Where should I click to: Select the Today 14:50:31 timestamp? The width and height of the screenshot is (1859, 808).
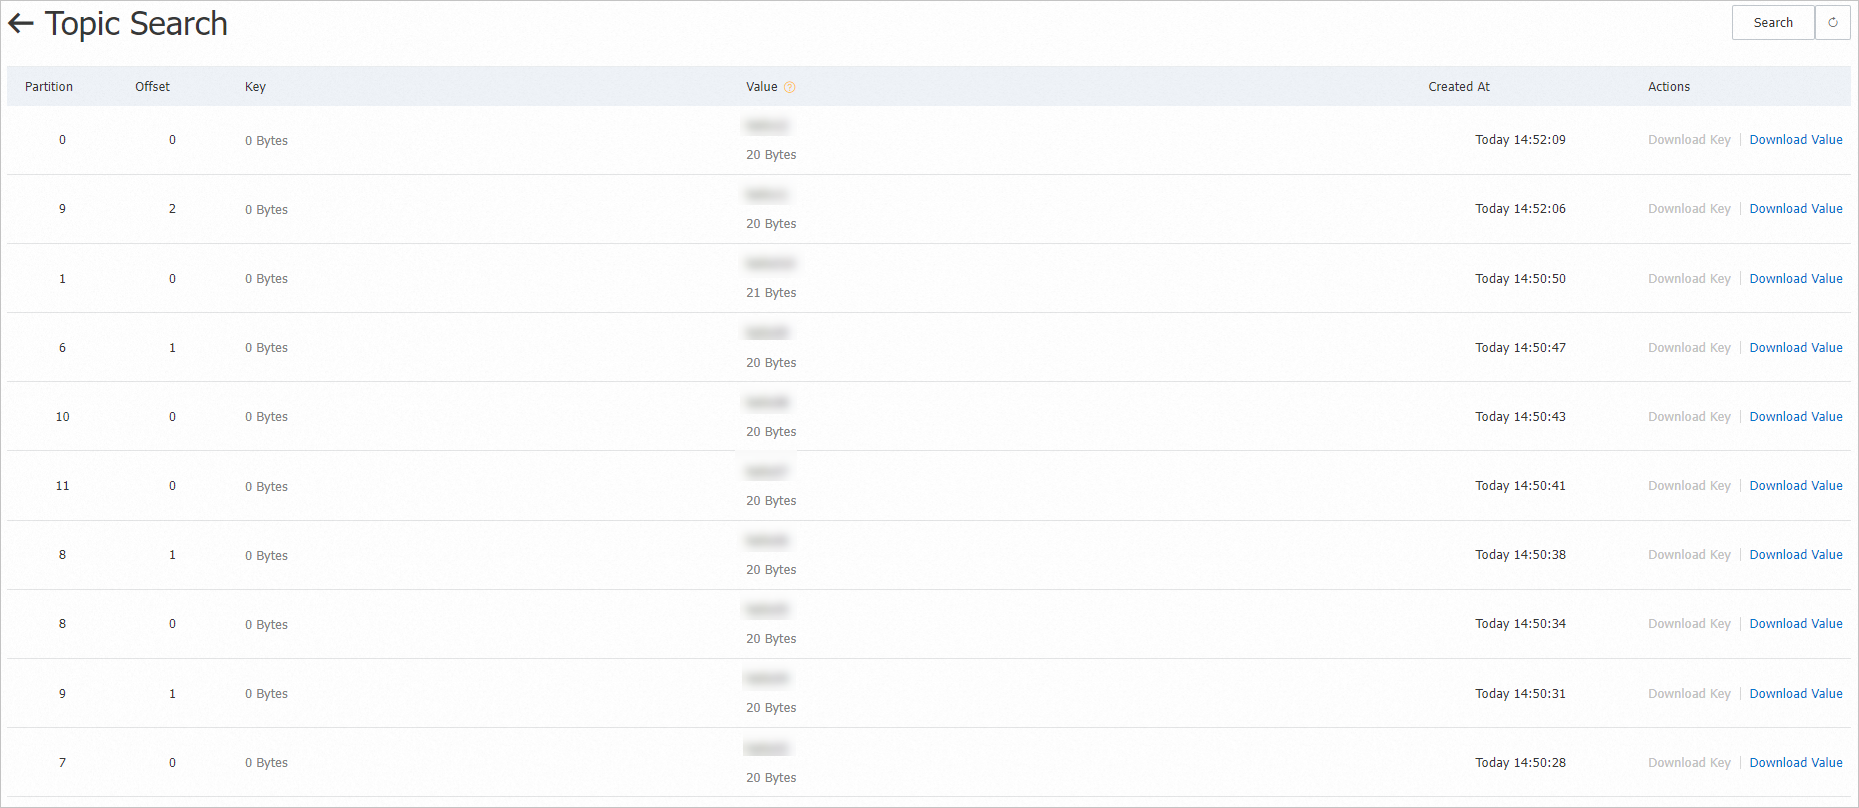coord(1520,694)
